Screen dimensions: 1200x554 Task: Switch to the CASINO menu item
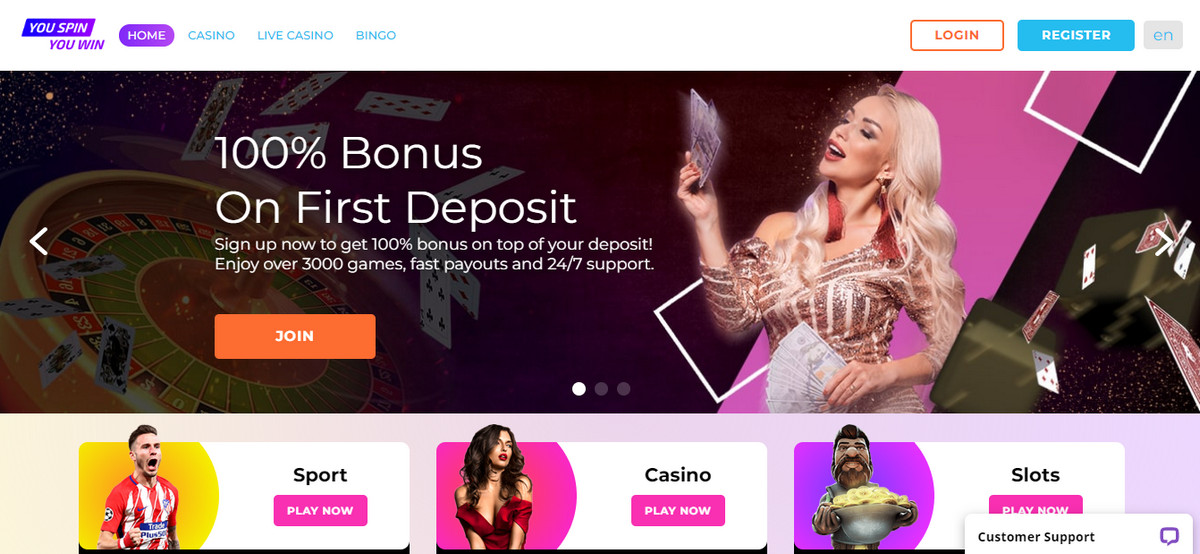[x=211, y=35]
